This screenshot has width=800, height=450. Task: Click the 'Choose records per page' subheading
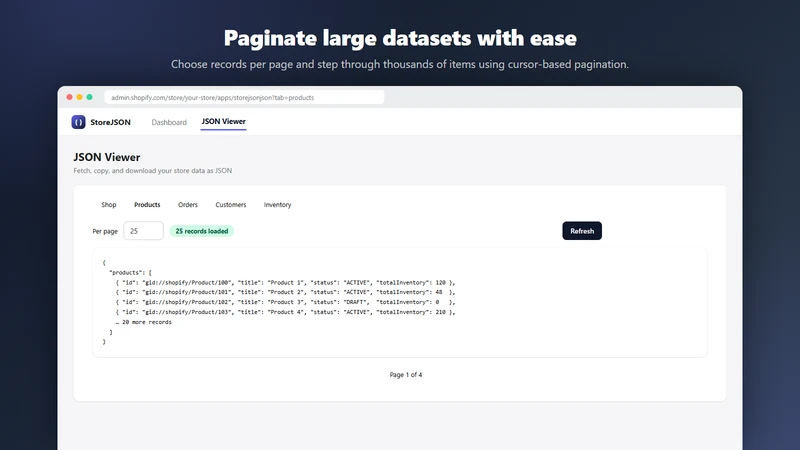[x=400, y=64]
